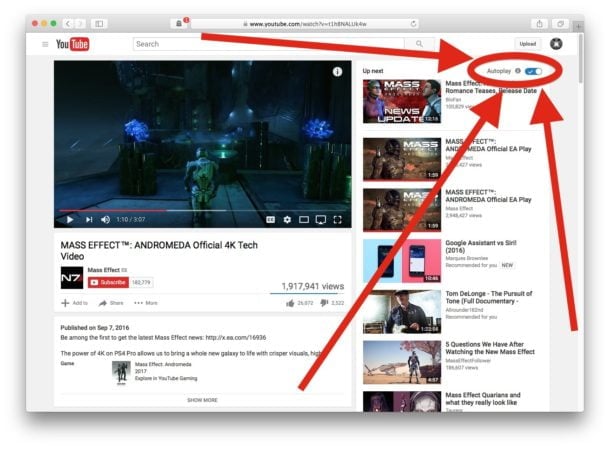Toggle the Autoplay switch off
This screenshot has height=449, width=610.
533,72
